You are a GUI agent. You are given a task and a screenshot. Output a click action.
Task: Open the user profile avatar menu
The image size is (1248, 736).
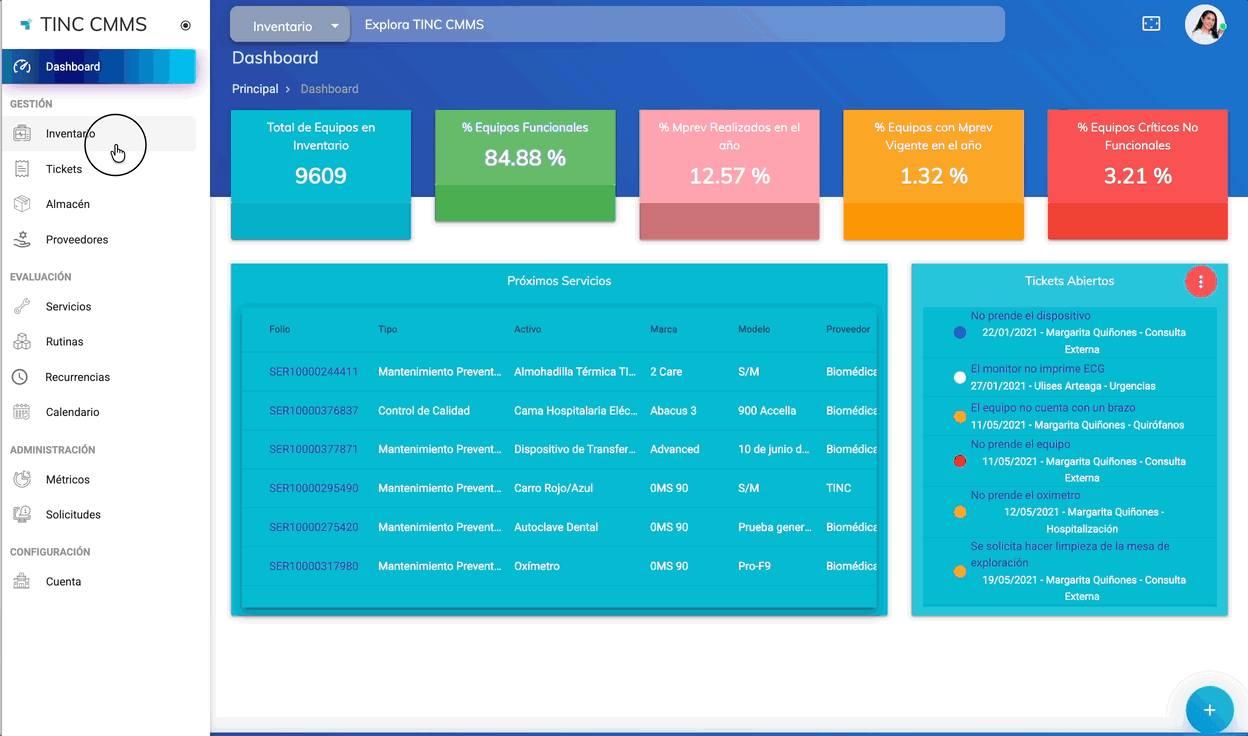click(1205, 25)
